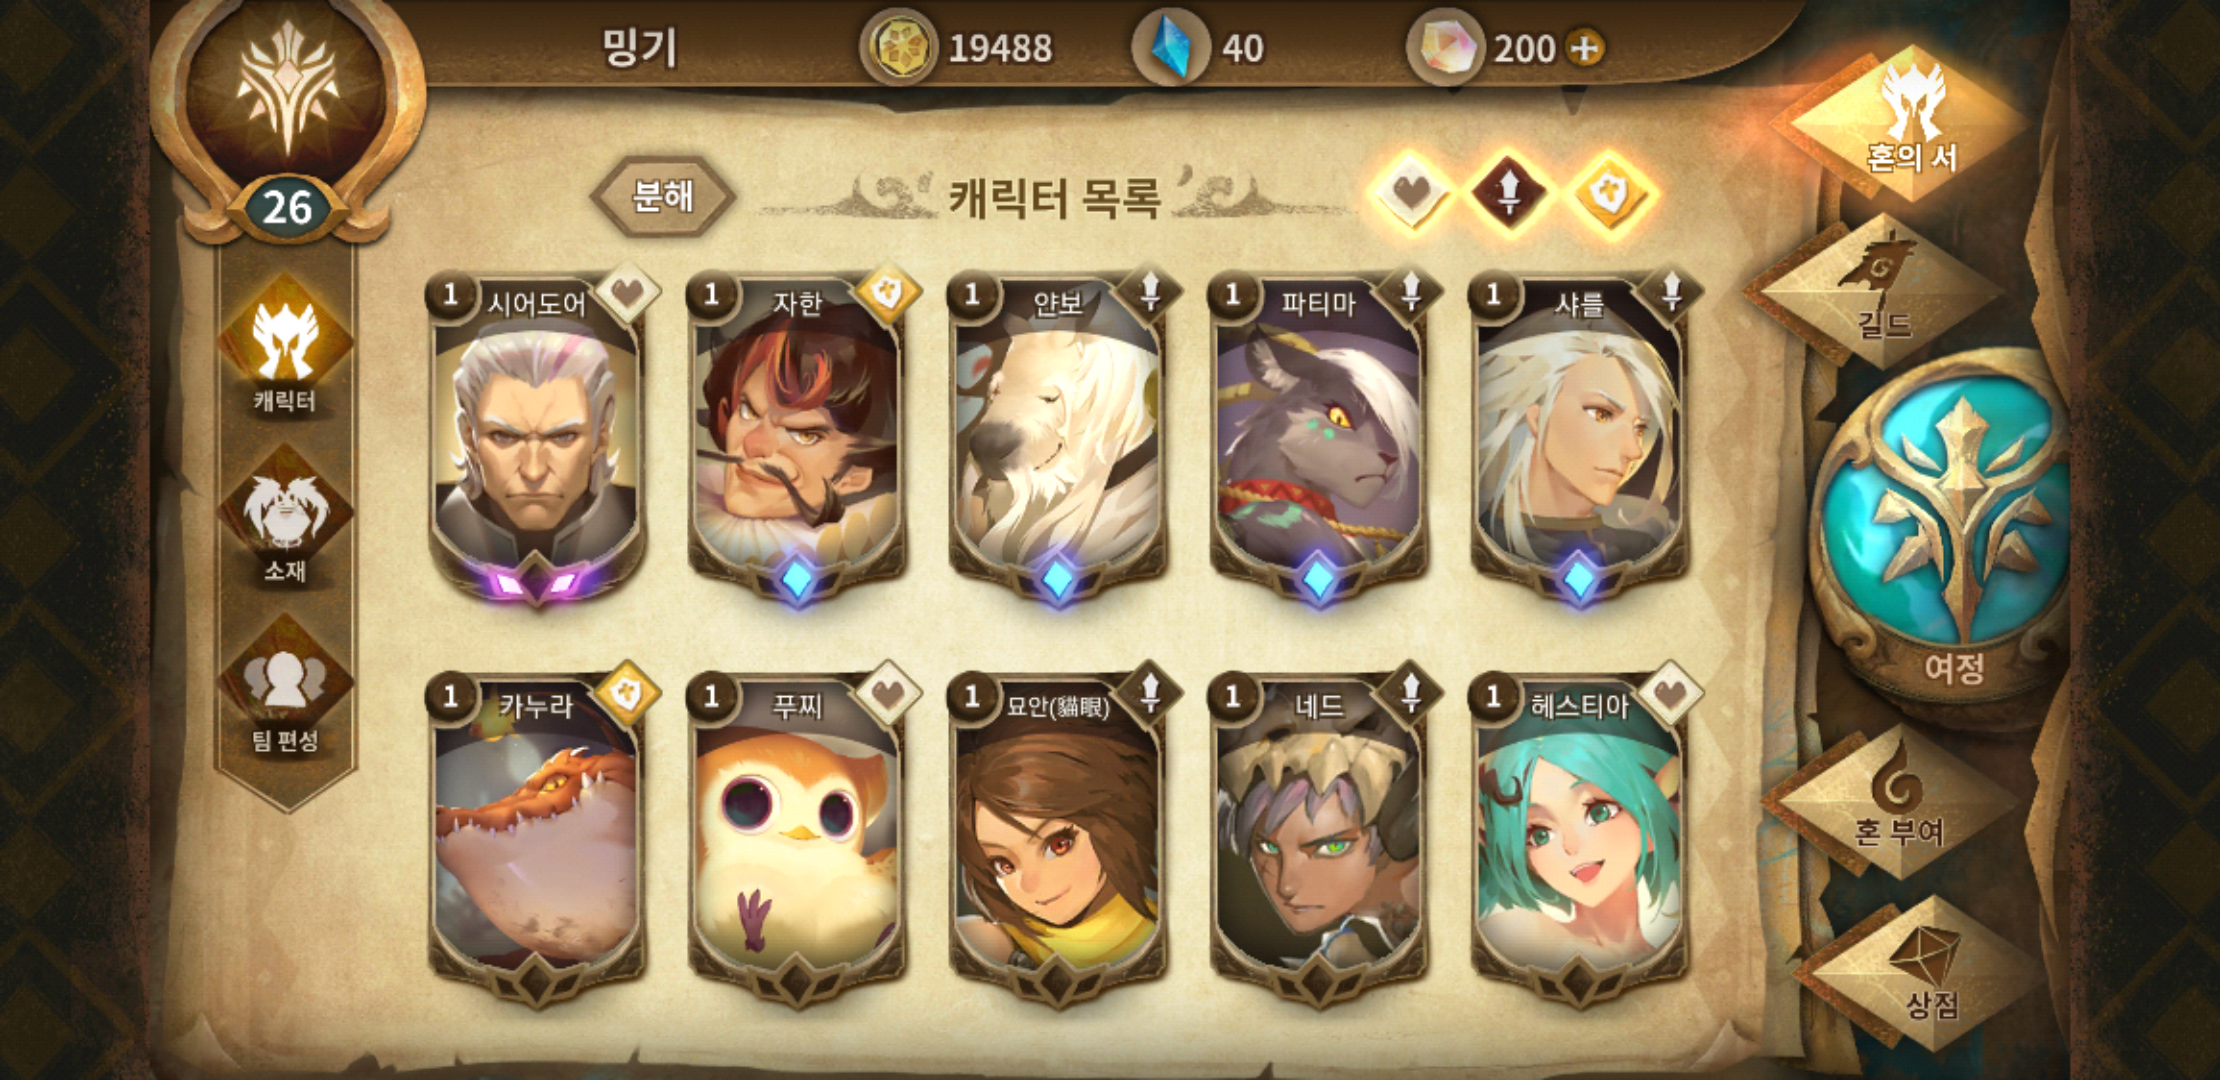Toggle the sword type filter
This screenshot has width=2220, height=1080.
pyautogui.click(x=1509, y=194)
